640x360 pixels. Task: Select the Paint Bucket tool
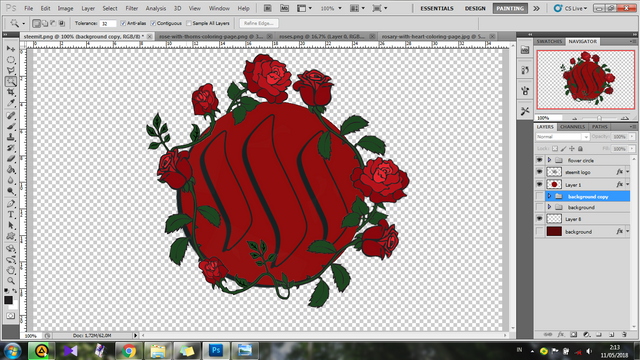tap(11, 169)
